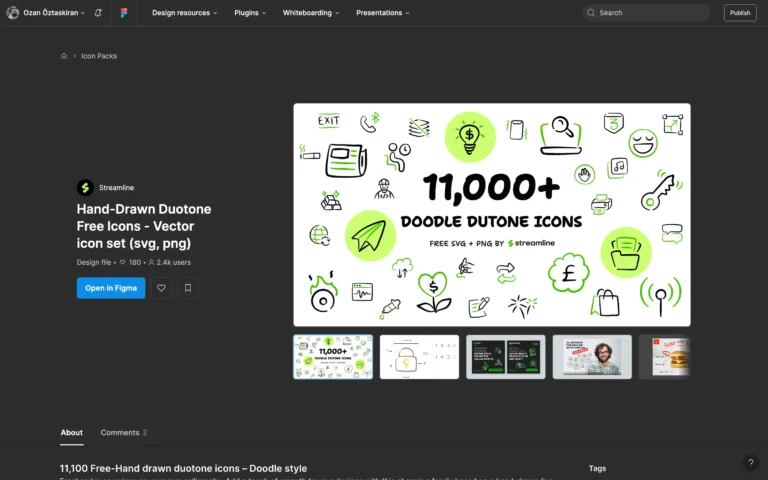
Task: Expand the Plugins dropdown
Action: click(250, 13)
